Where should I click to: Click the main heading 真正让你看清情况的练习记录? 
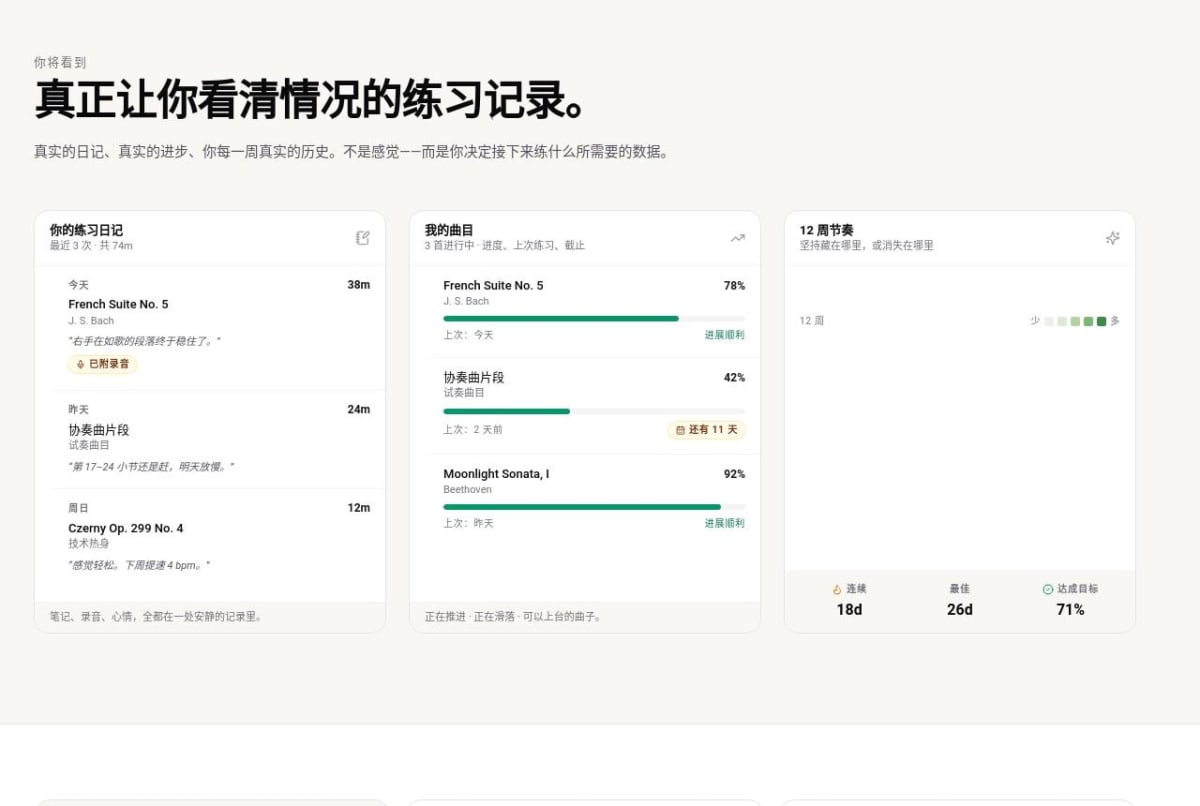[311, 100]
